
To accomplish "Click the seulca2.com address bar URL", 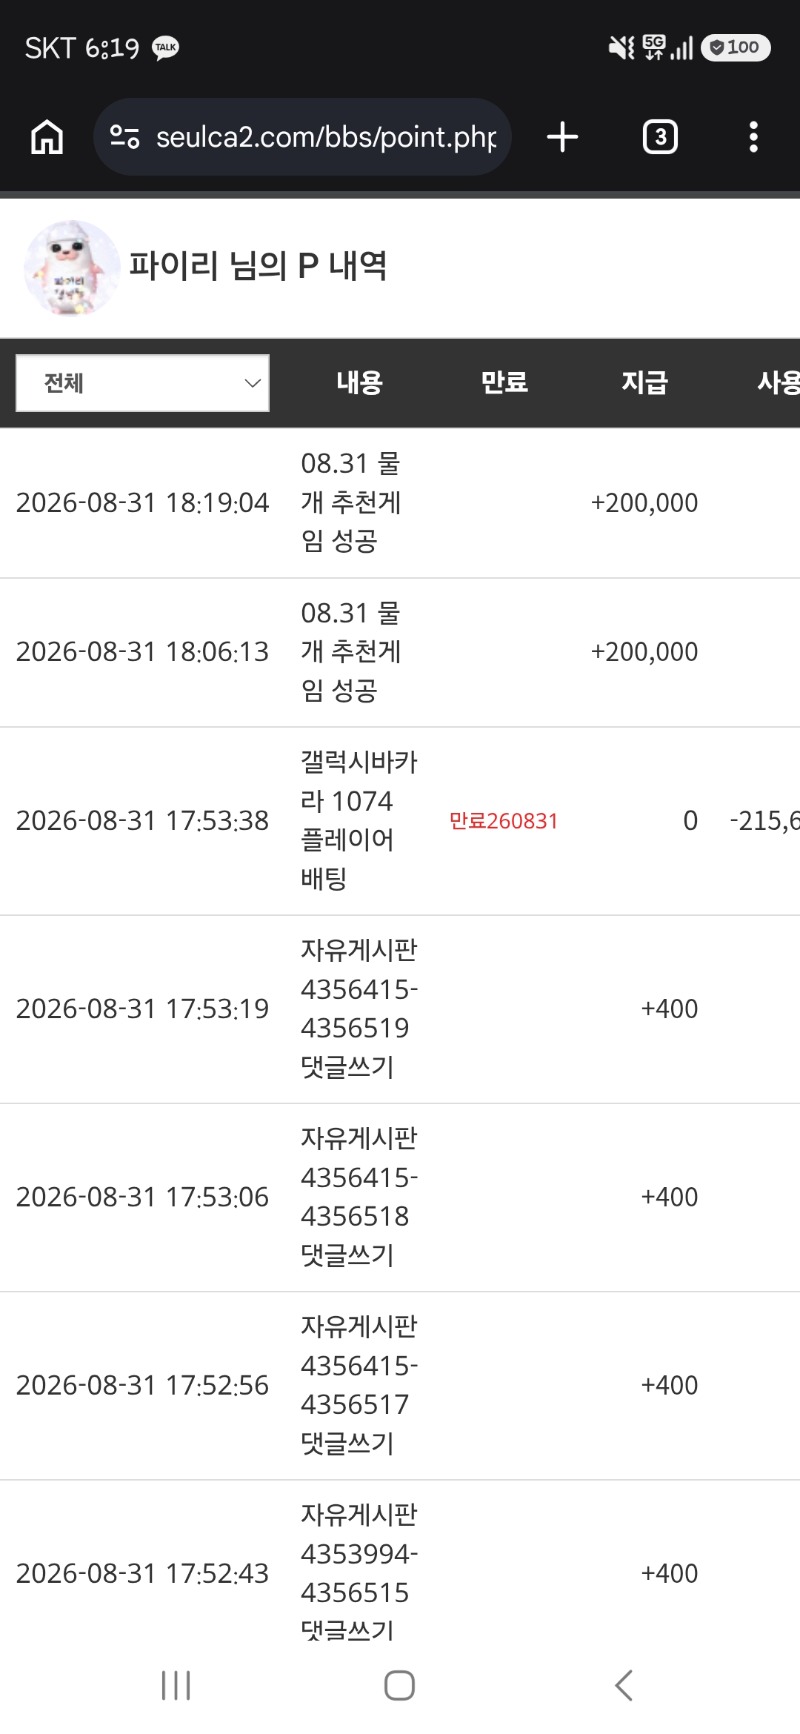I will [x=326, y=137].
